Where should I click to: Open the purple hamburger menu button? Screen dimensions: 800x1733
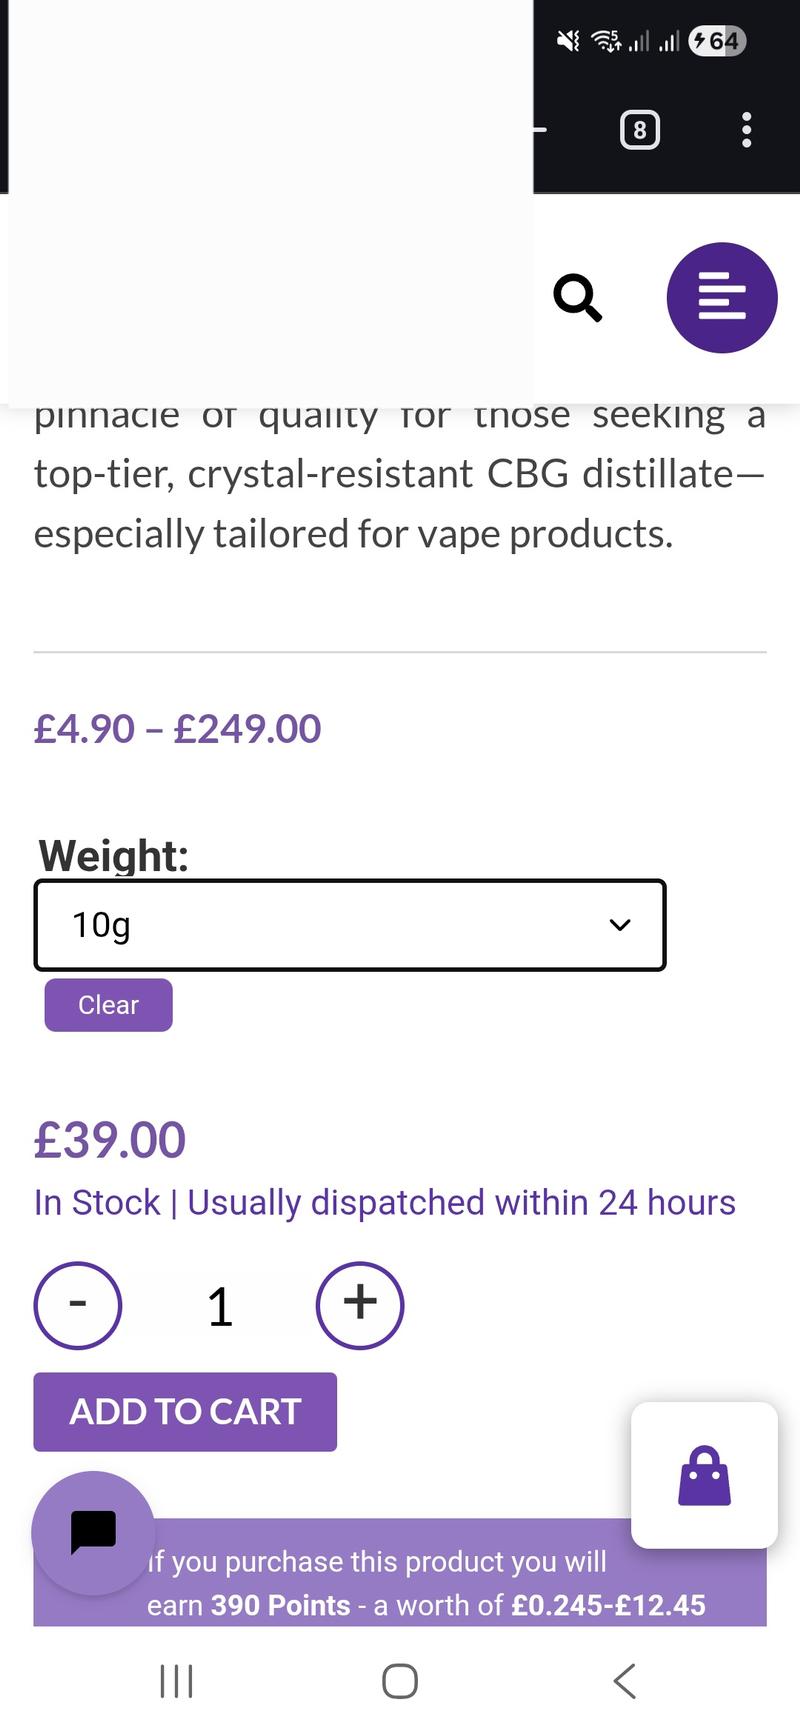pos(722,298)
